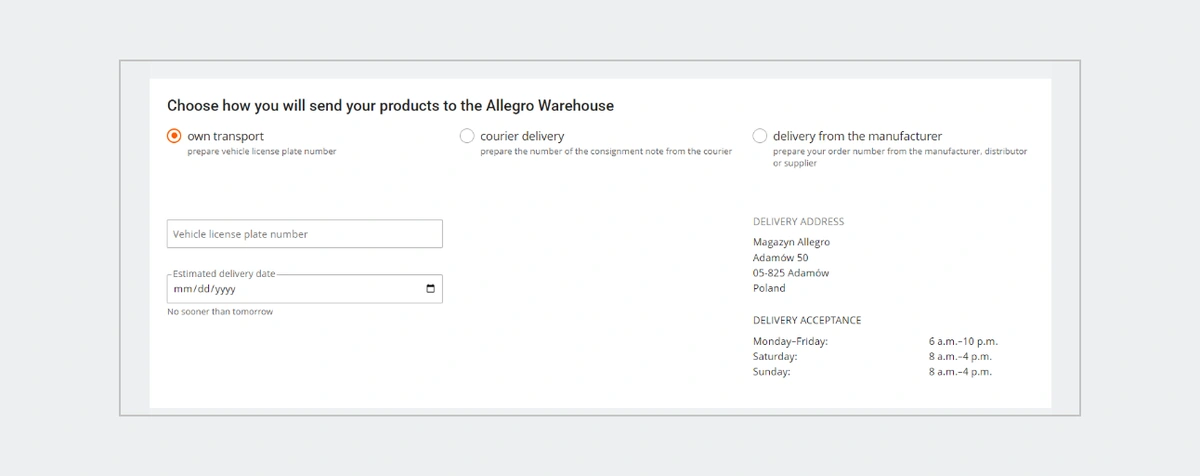
Task: Click the '6 a.m.–10 p.m.' hours value
Action: [x=963, y=342]
